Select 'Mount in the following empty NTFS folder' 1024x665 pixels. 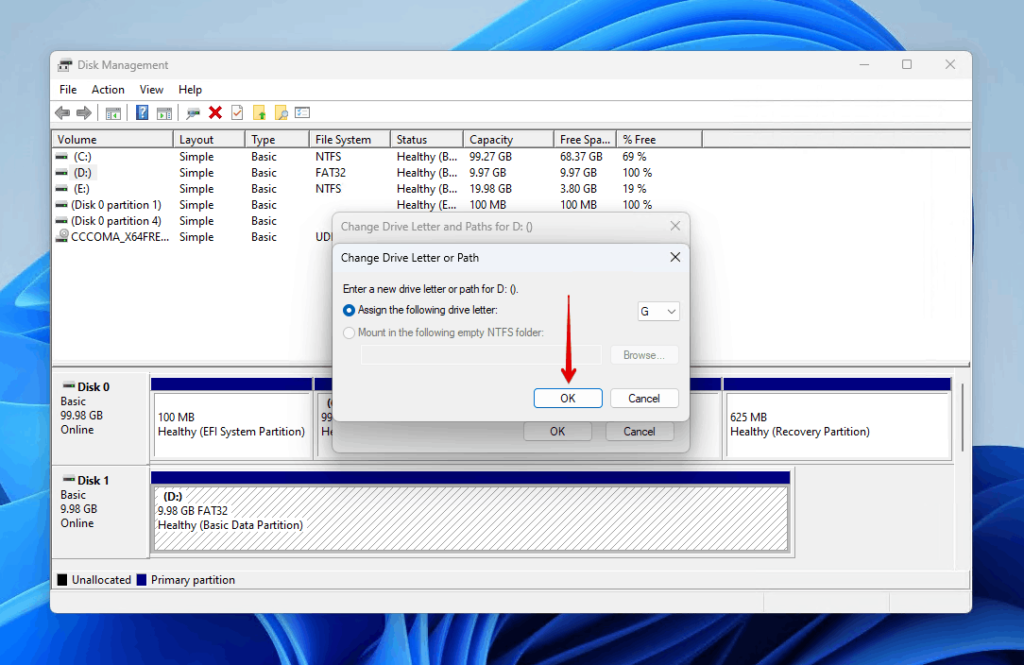point(350,332)
